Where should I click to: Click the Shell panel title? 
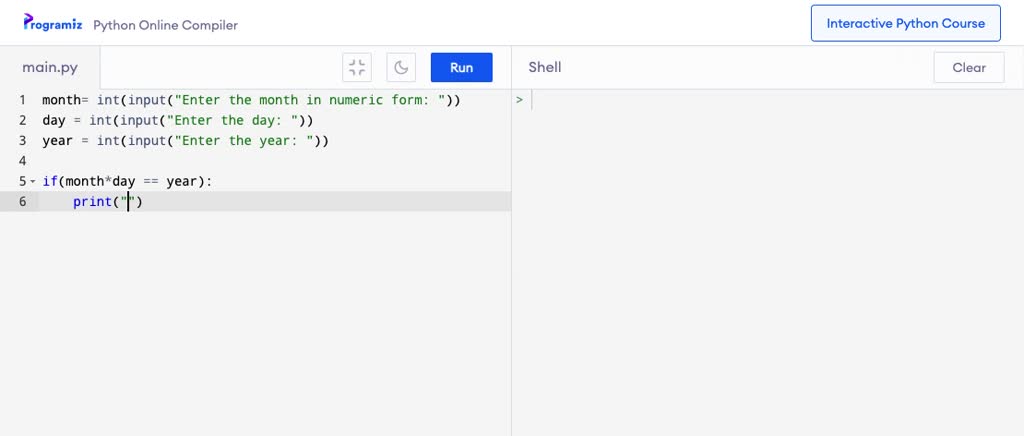[x=545, y=67]
